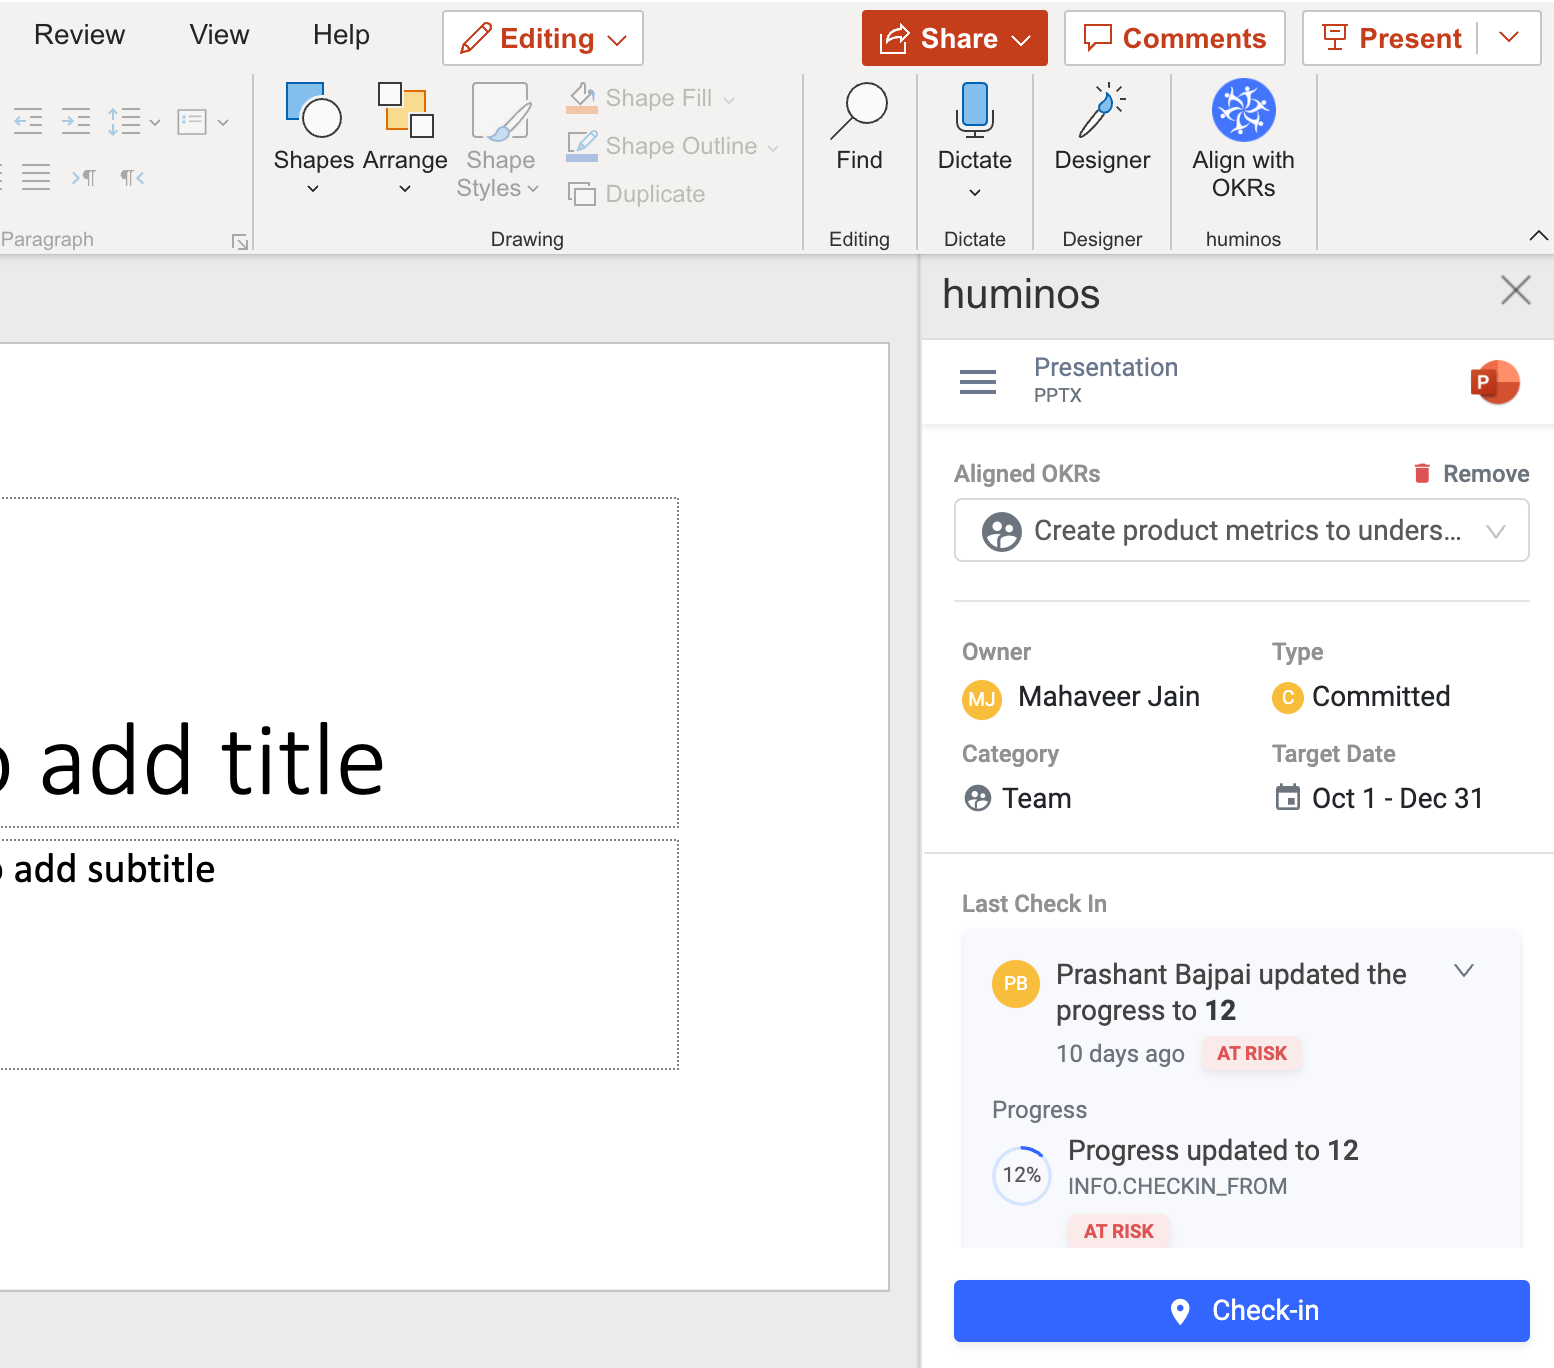Image resolution: width=1554 pixels, height=1368 pixels.
Task: Click the Present button
Action: coord(1392,38)
